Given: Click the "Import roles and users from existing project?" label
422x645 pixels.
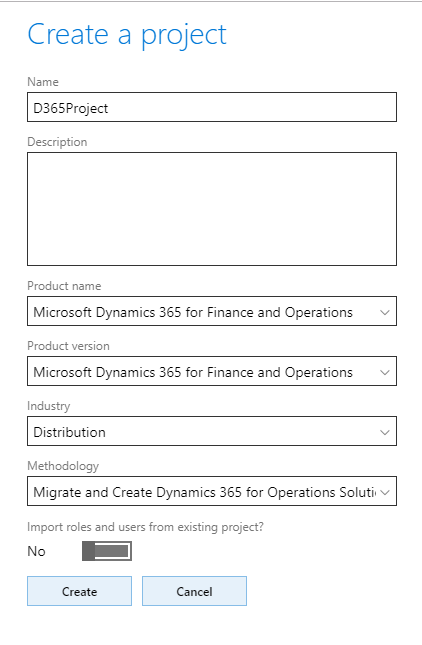Looking at the screenshot, I should 145,527.
